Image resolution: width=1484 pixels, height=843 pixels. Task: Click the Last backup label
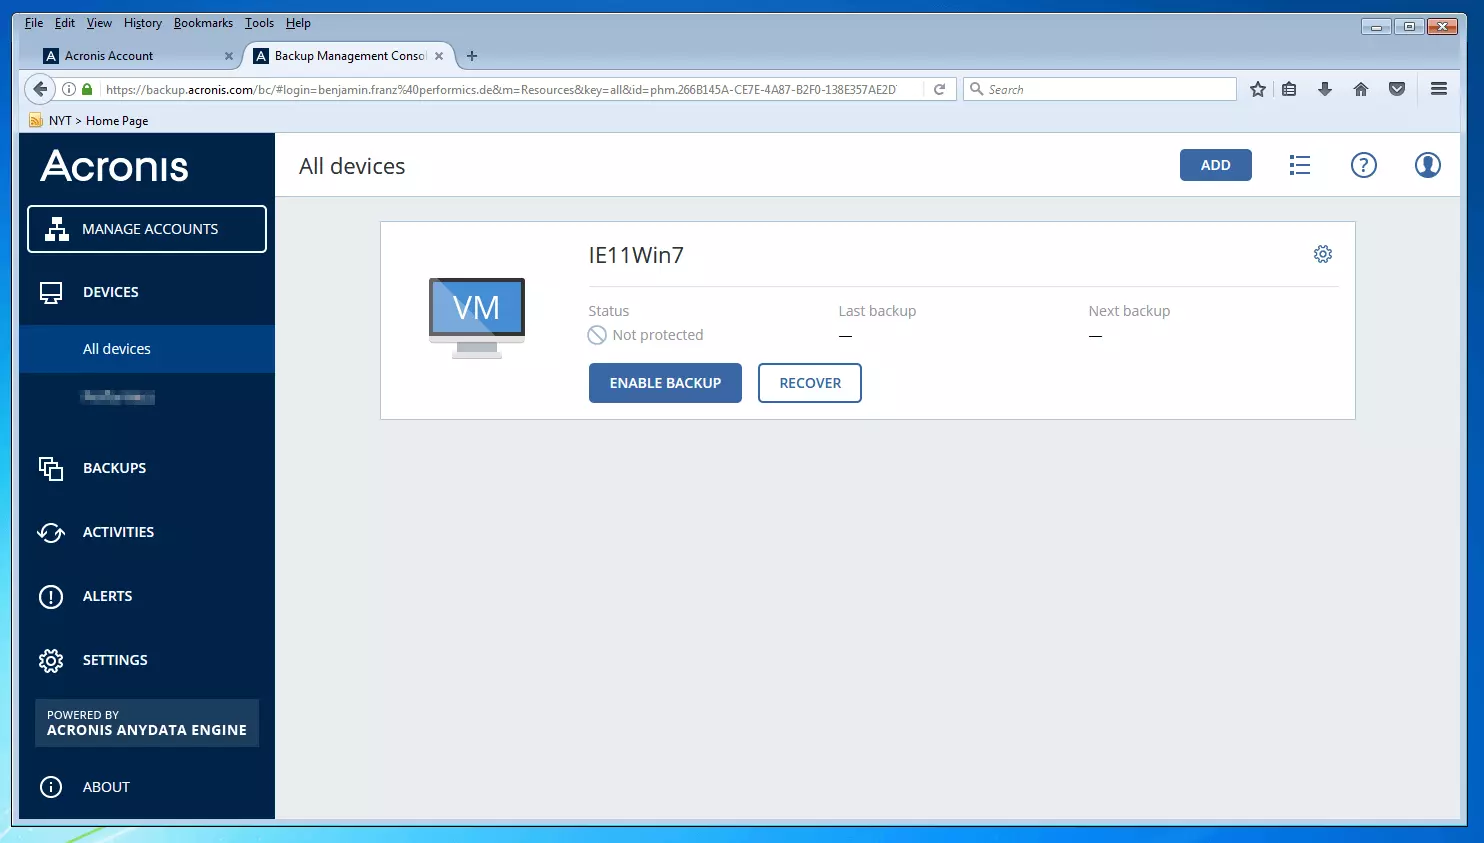tap(877, 311)
